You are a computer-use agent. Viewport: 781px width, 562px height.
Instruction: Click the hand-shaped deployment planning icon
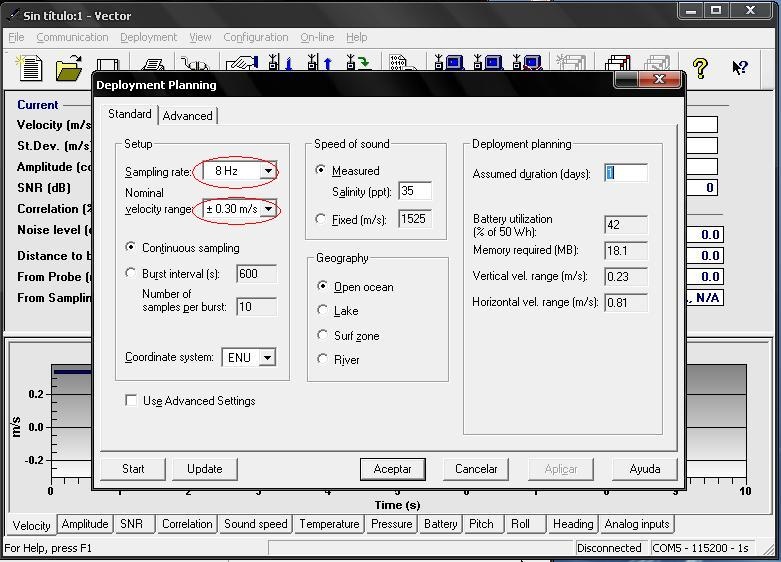click(242, 64)
